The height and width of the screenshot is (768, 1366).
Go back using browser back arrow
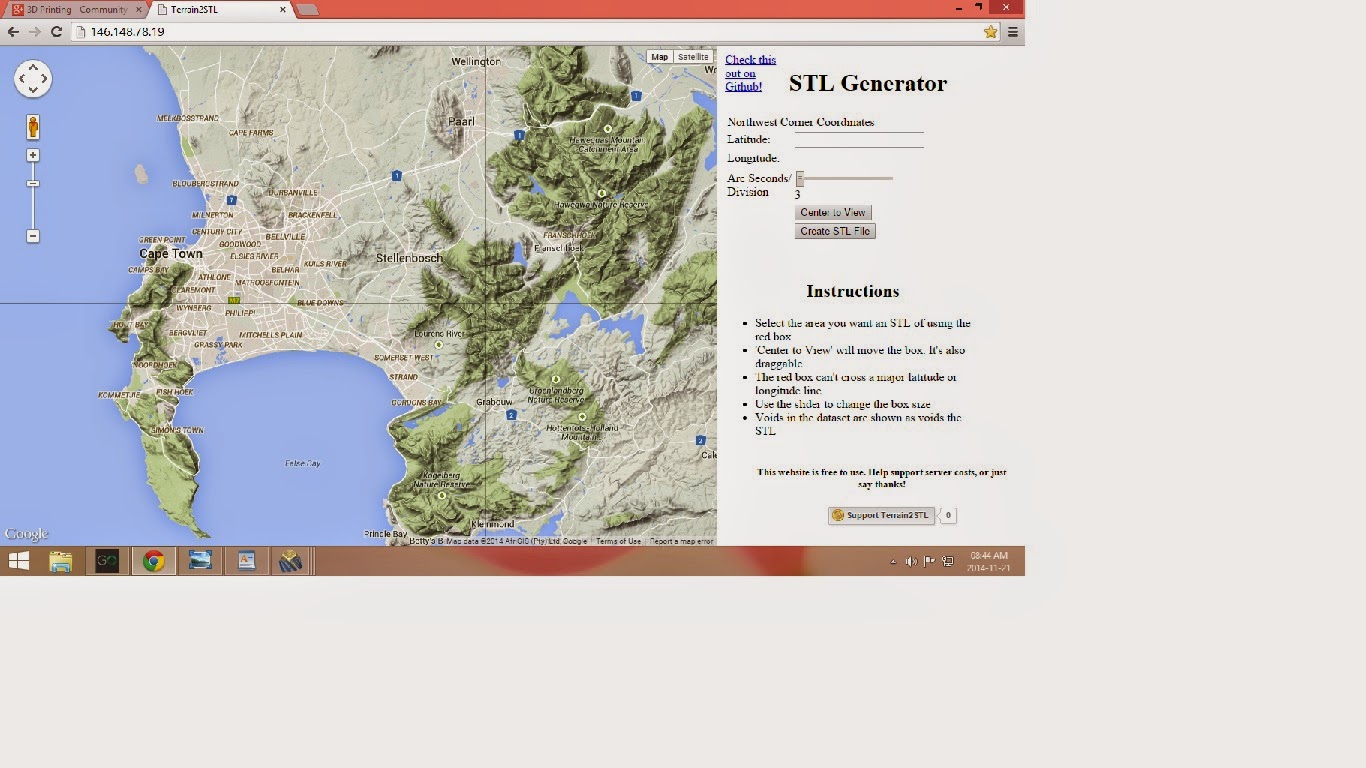click(13, 32)
